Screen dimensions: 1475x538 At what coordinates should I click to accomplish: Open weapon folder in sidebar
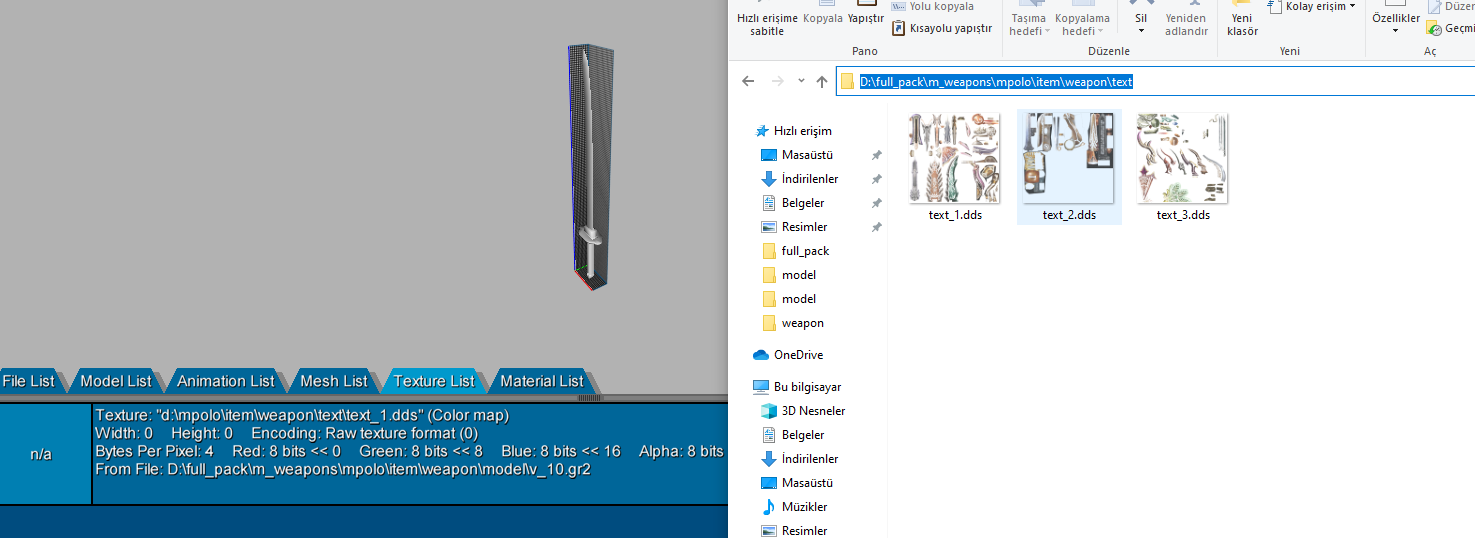802,323
